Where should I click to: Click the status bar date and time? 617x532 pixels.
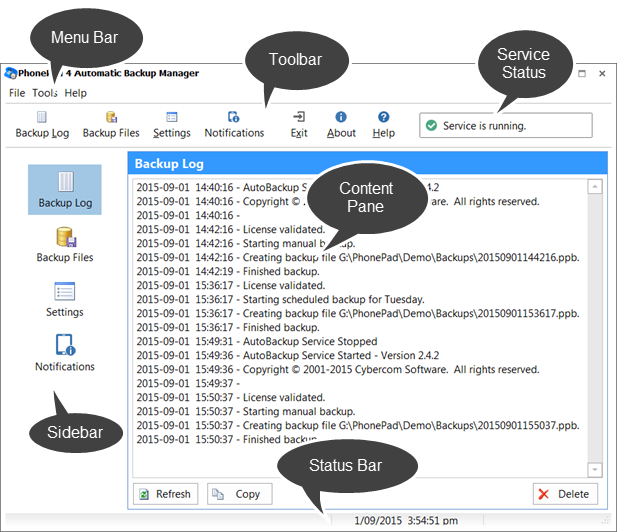[x=406, y=521]
